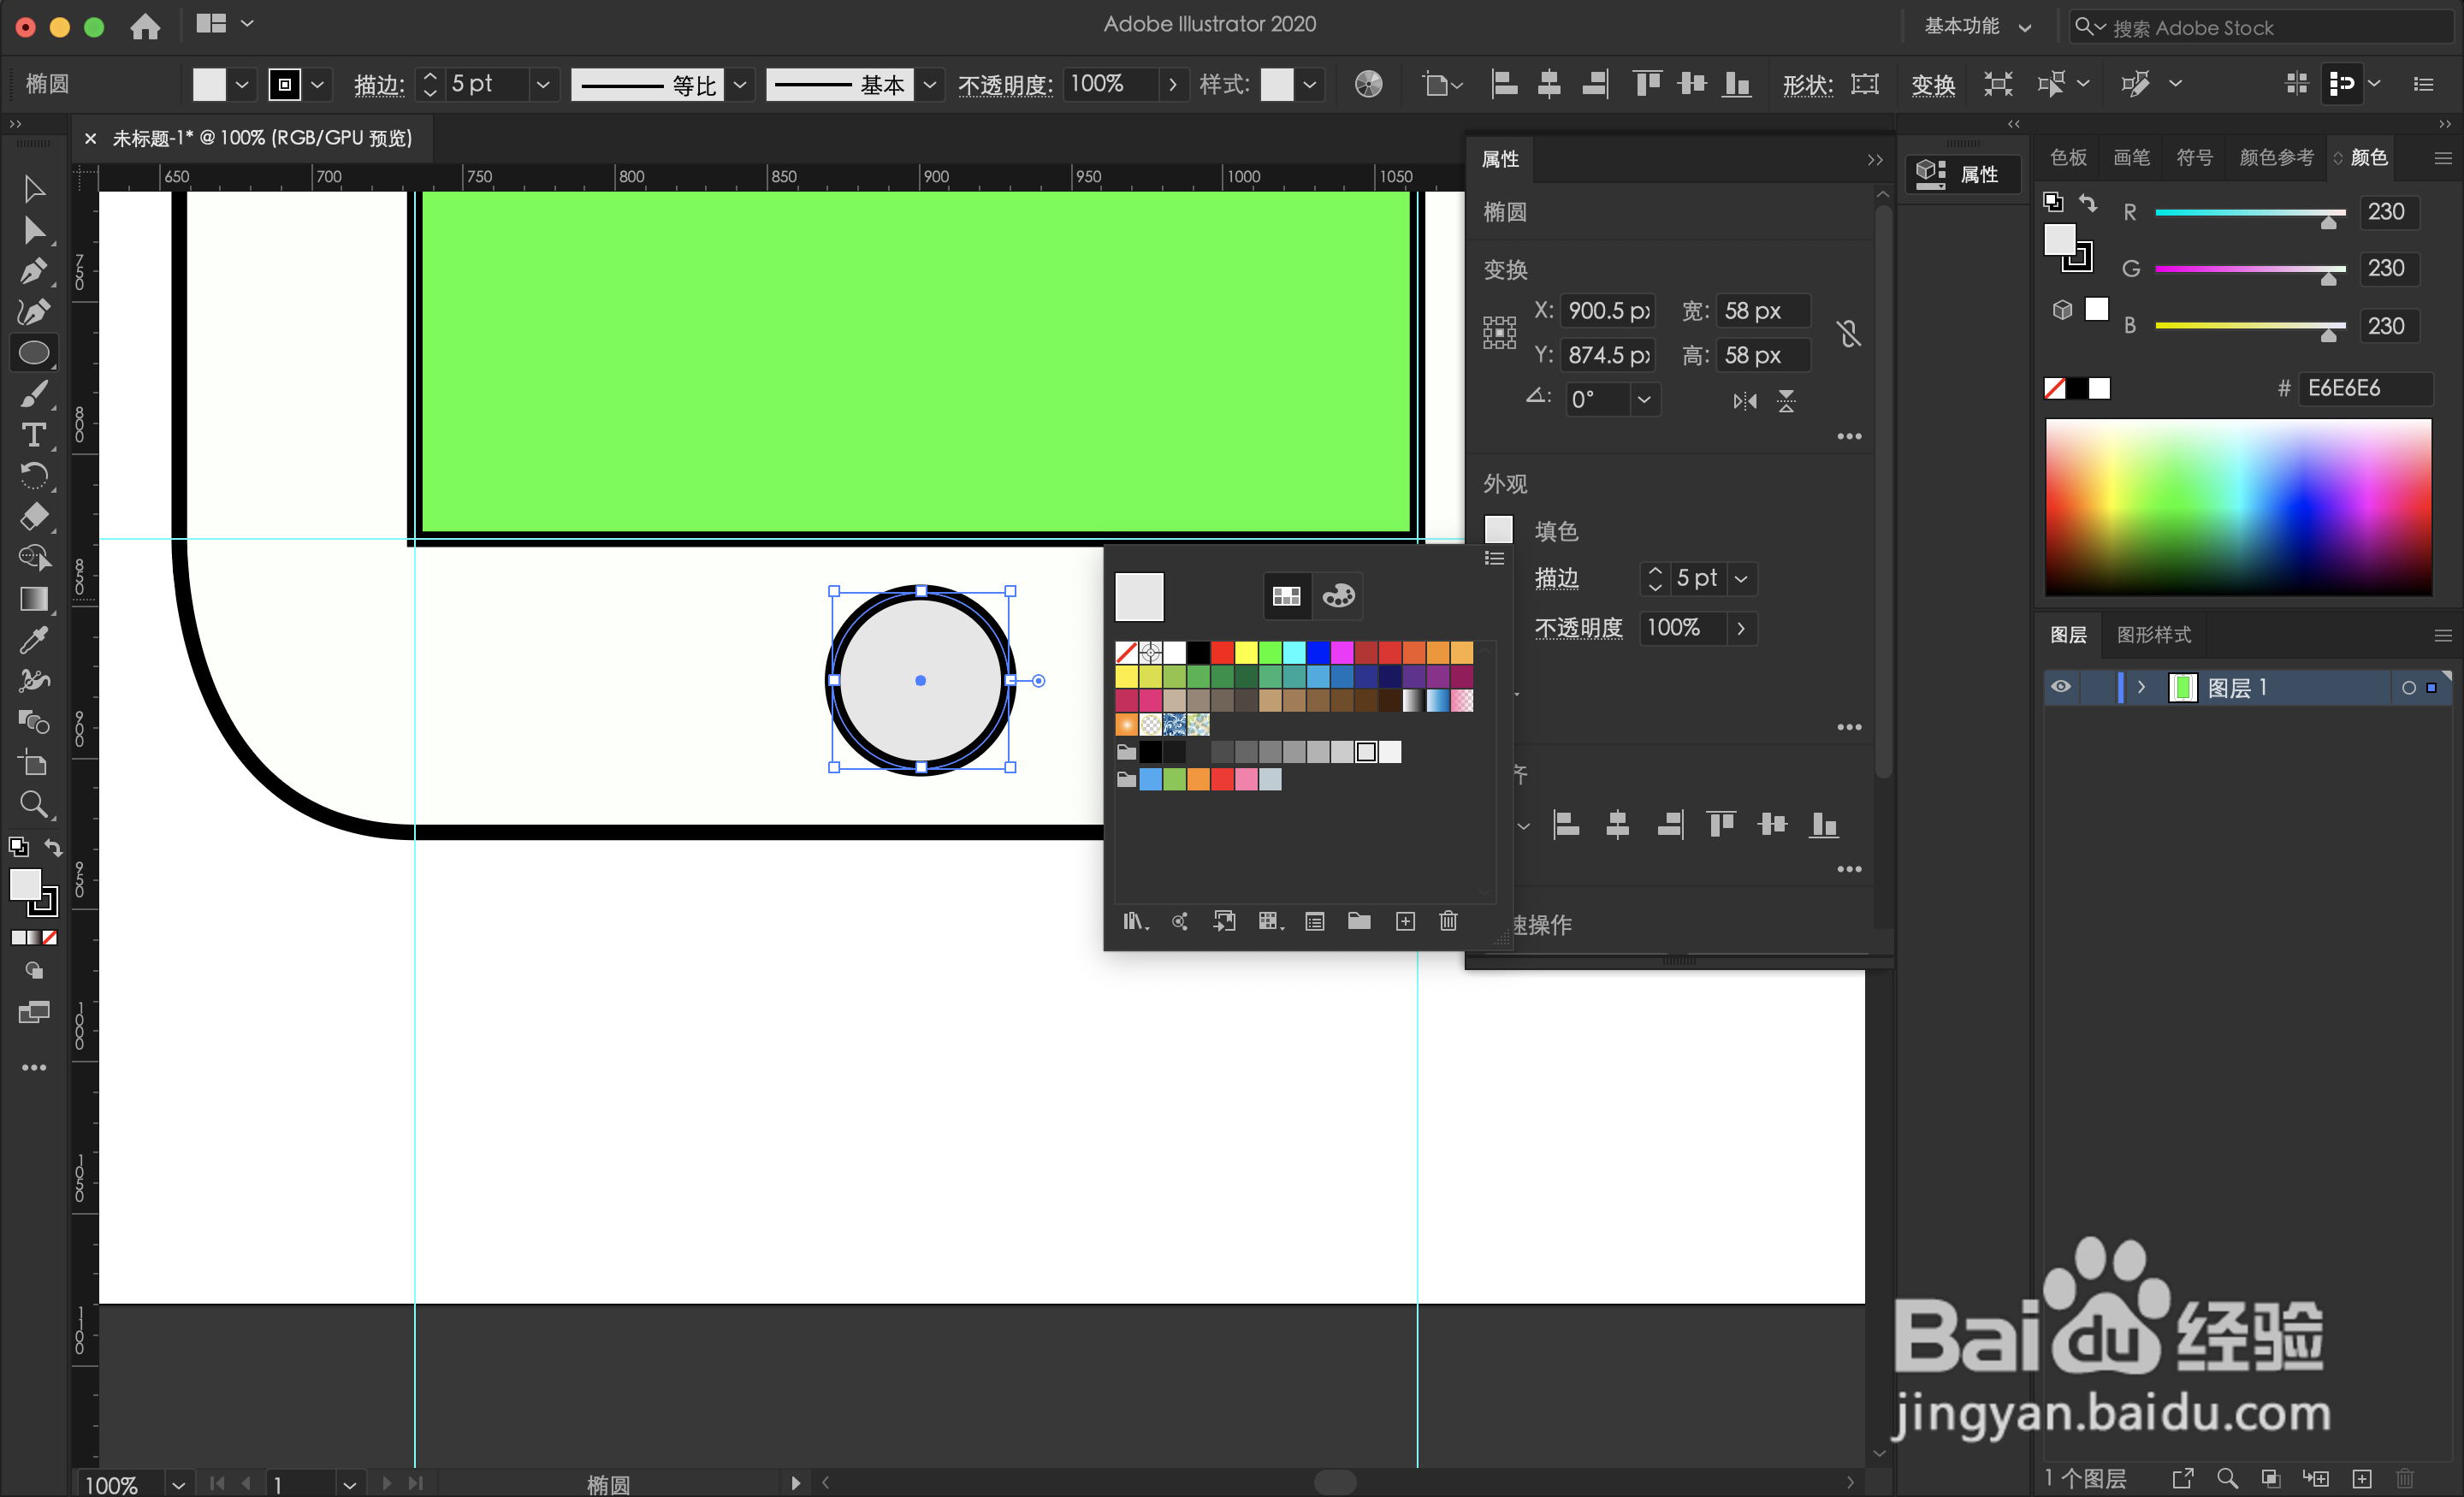Screen dimensions: 2464x1497
Task: Open zoom level 100% dropdown in status bar
Action: pos(178,1484)
